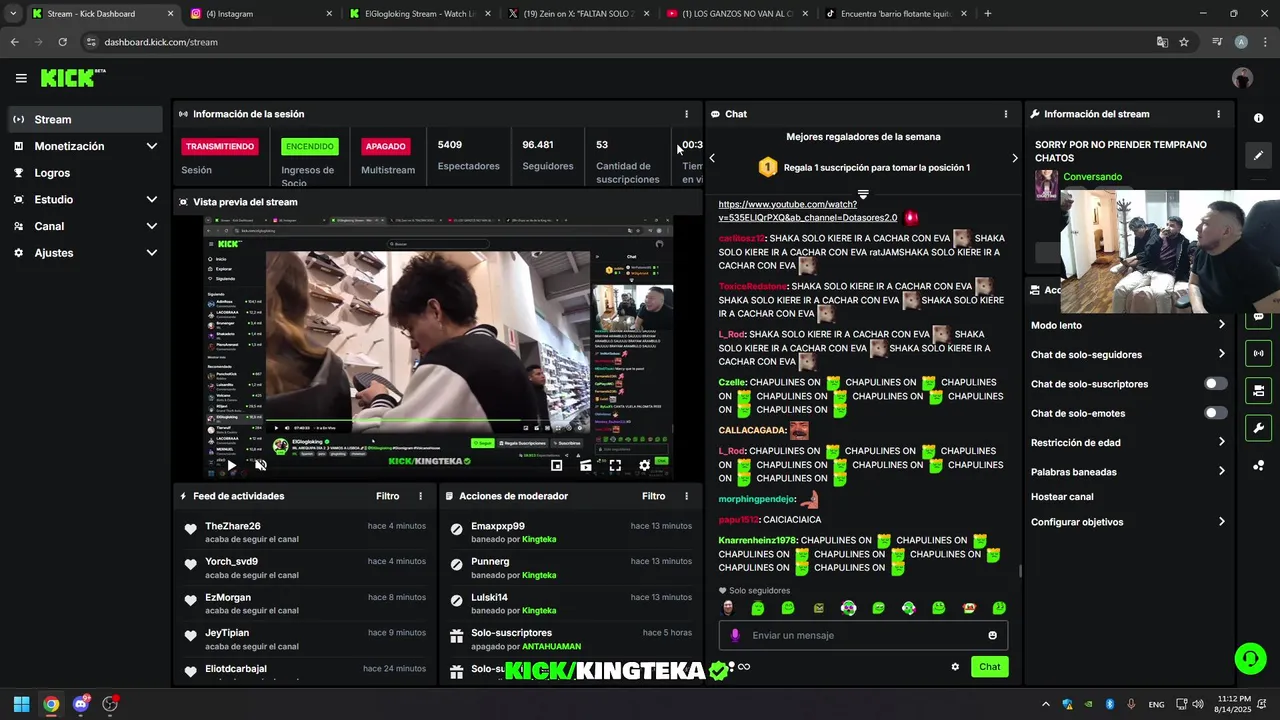Open options menu of Información del stream
Screen dimensions: 1280x720
point(1218,114)
